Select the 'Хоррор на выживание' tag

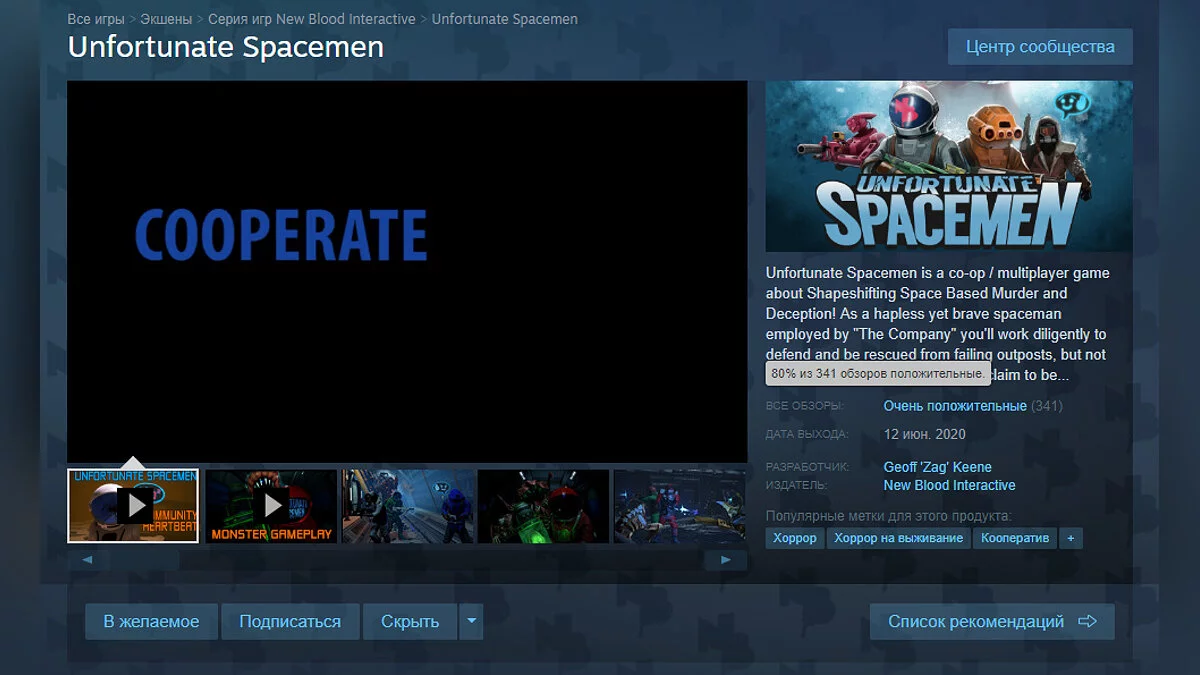pos(898,538)
